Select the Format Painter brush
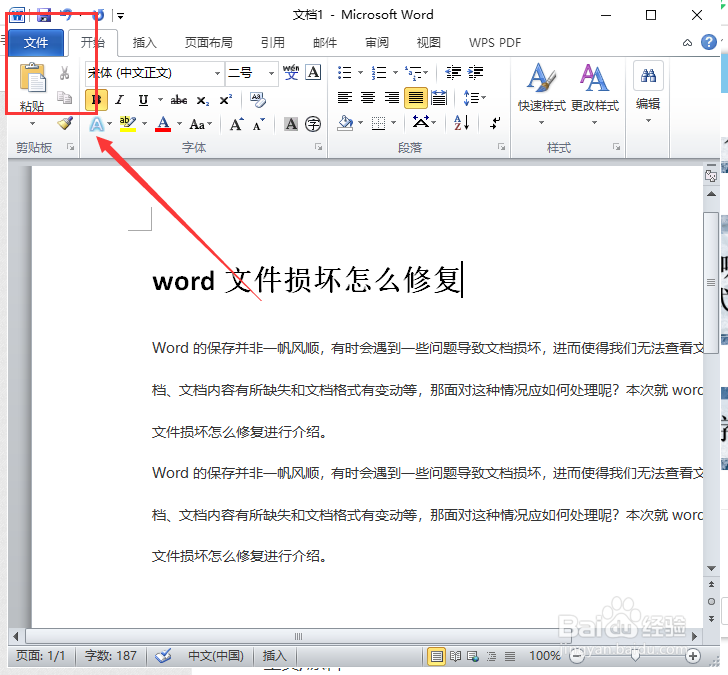This screenshot has height=675, width=728. (65, 123)
